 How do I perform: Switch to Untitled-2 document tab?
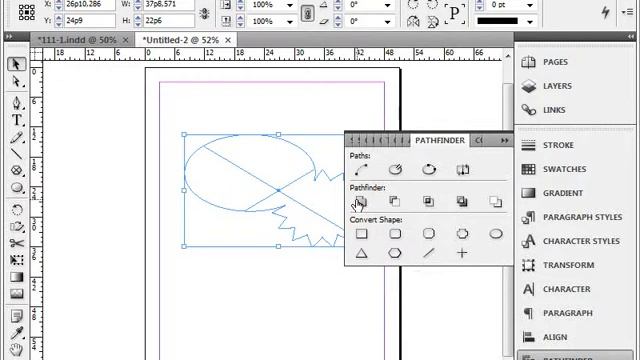click(x=180, y=40)
